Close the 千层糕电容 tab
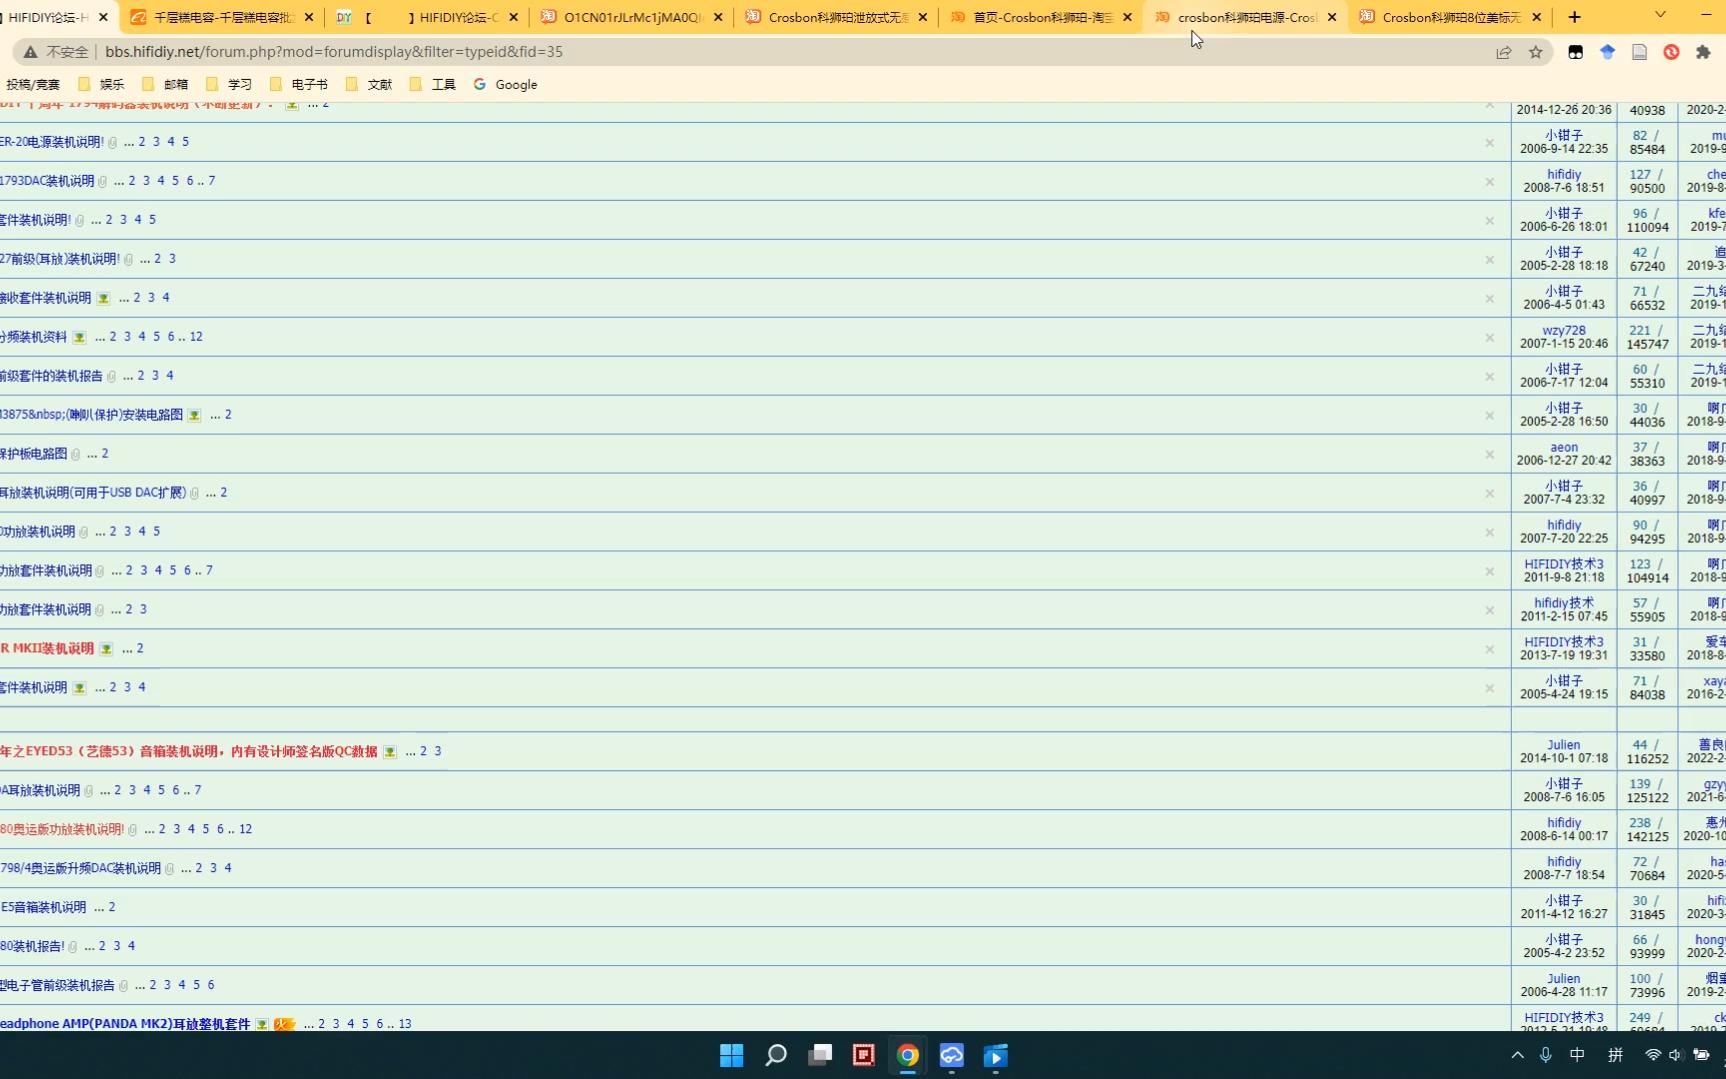This screenshot has height=1079, width=1726. tap(309, 17)
